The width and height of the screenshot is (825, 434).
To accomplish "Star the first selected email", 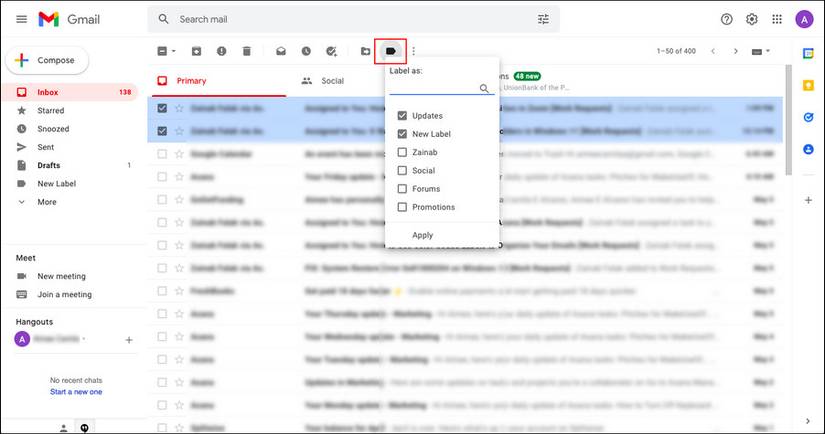I will pos(179,108).
